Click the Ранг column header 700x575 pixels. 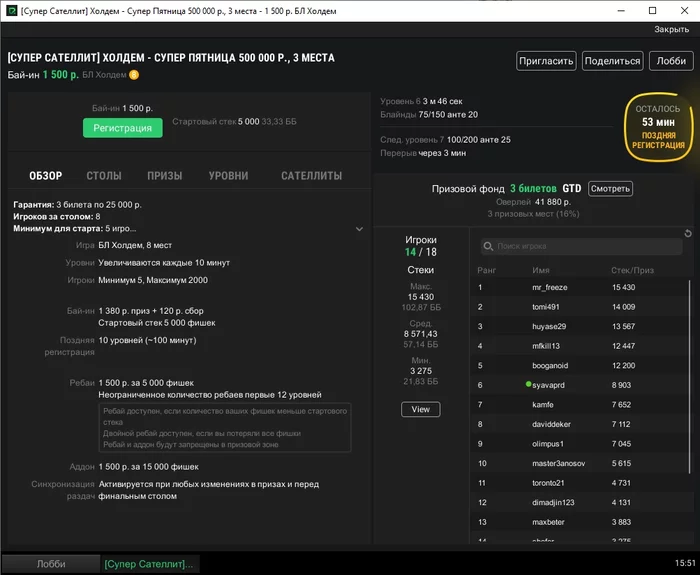(487, 271)
